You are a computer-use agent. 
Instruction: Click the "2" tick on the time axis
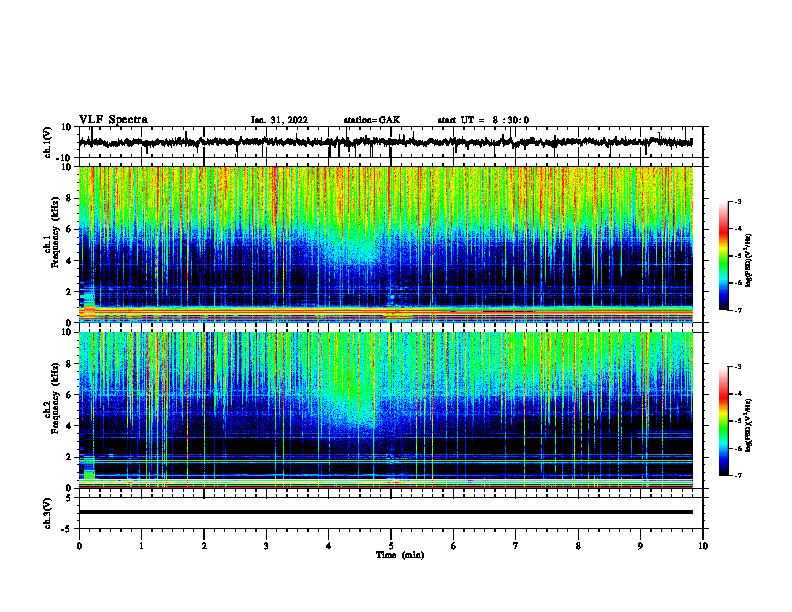click(x=204, y=546)
